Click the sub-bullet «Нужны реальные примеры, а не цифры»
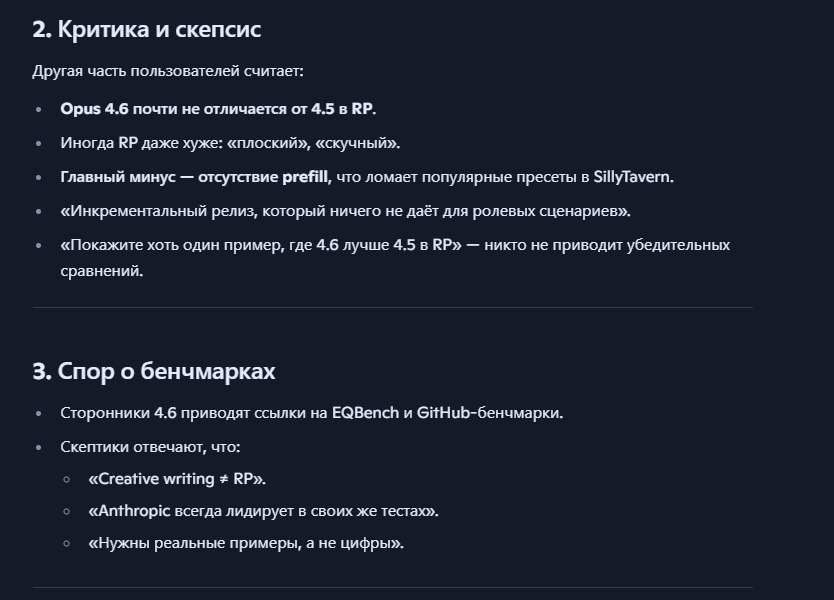The image size is (834, 600). 246,543
